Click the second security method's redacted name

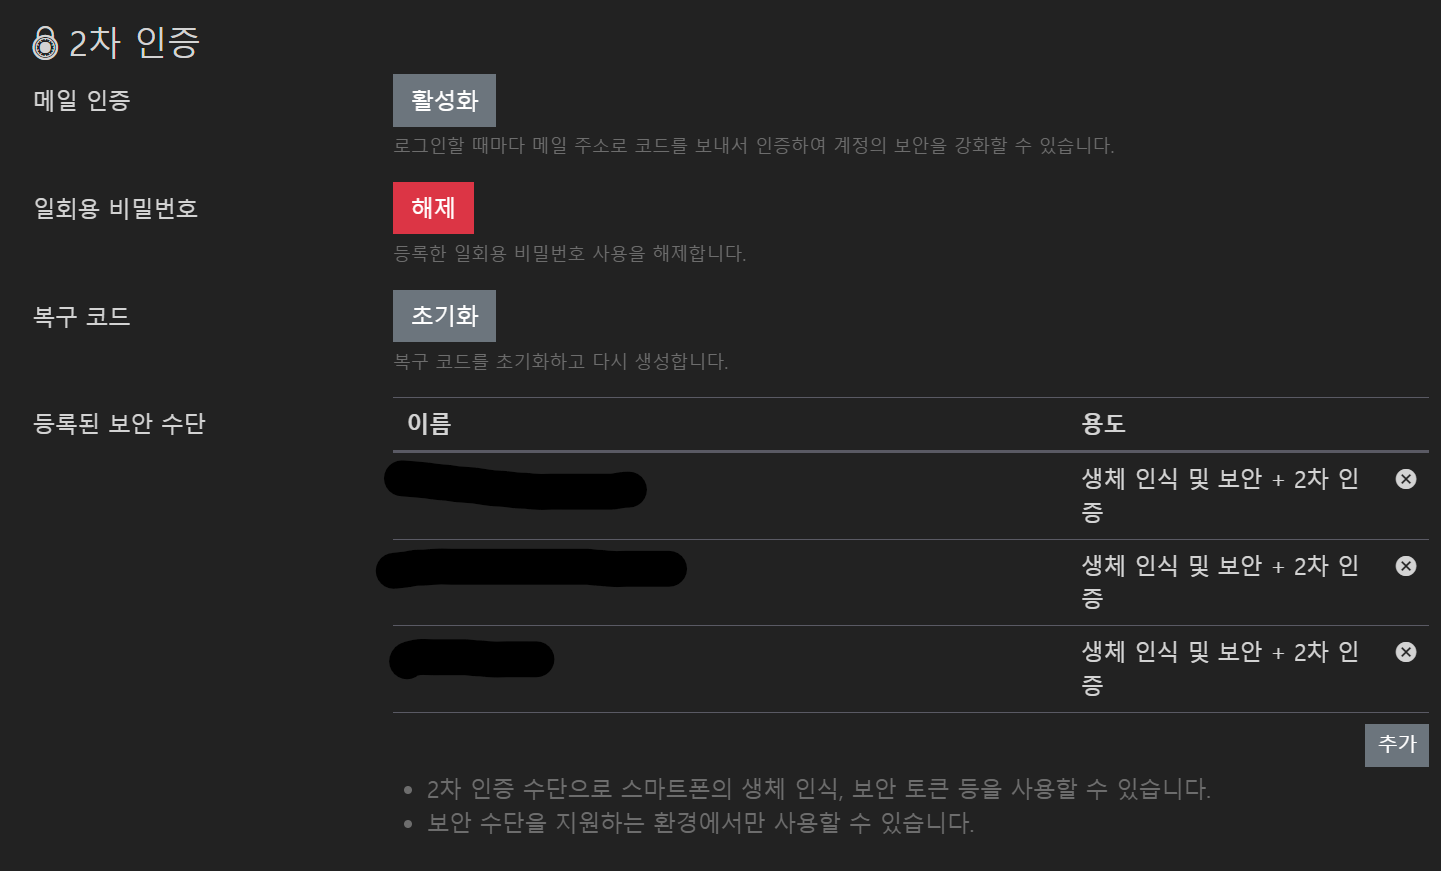click(530, 568)
